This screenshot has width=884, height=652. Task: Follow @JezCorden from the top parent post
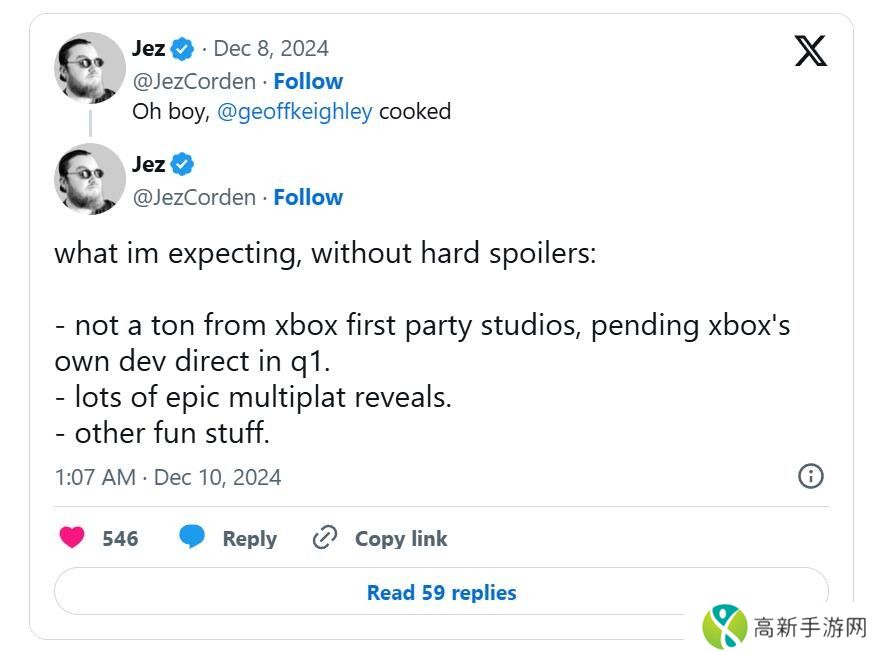pyautogui.click(x=308, y=81)
